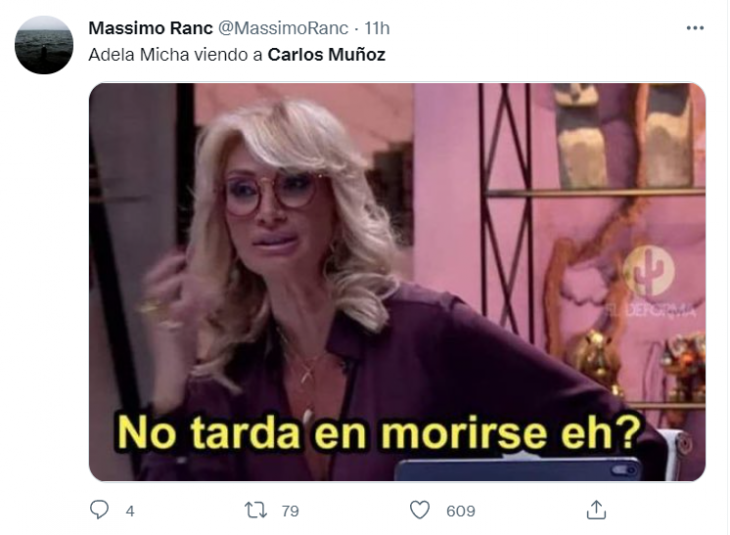Click the bold Carlos Muñoz text
Screen dimensions: 730x535
(x=326, y=54)
